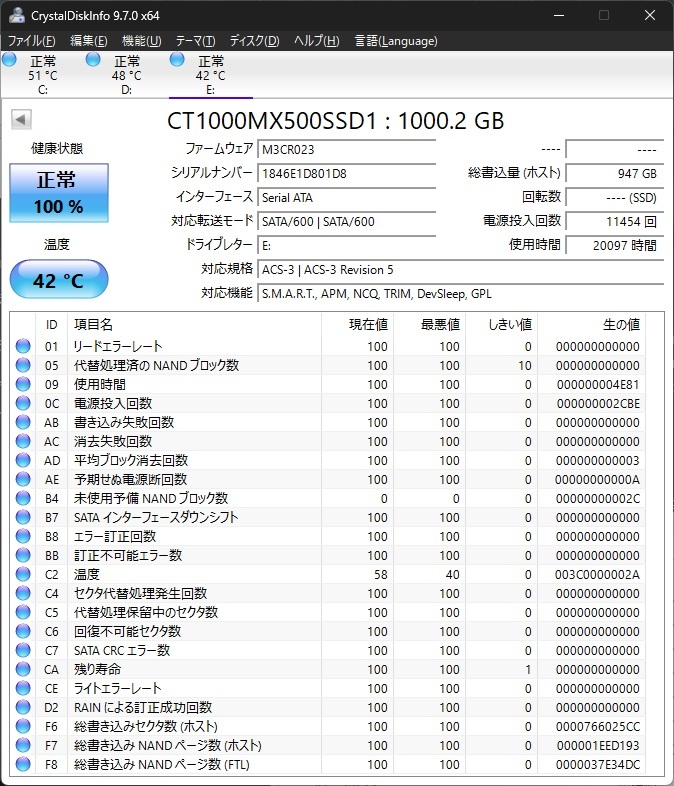Open the ファイル(F) menu

(x=32, y=41)
